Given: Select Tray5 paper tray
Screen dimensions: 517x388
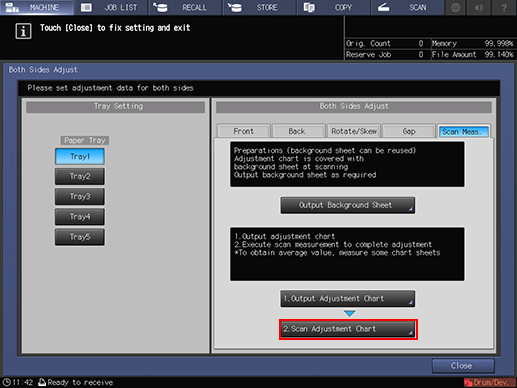Looking at the screenshot, I should click(x=80, y=237).
